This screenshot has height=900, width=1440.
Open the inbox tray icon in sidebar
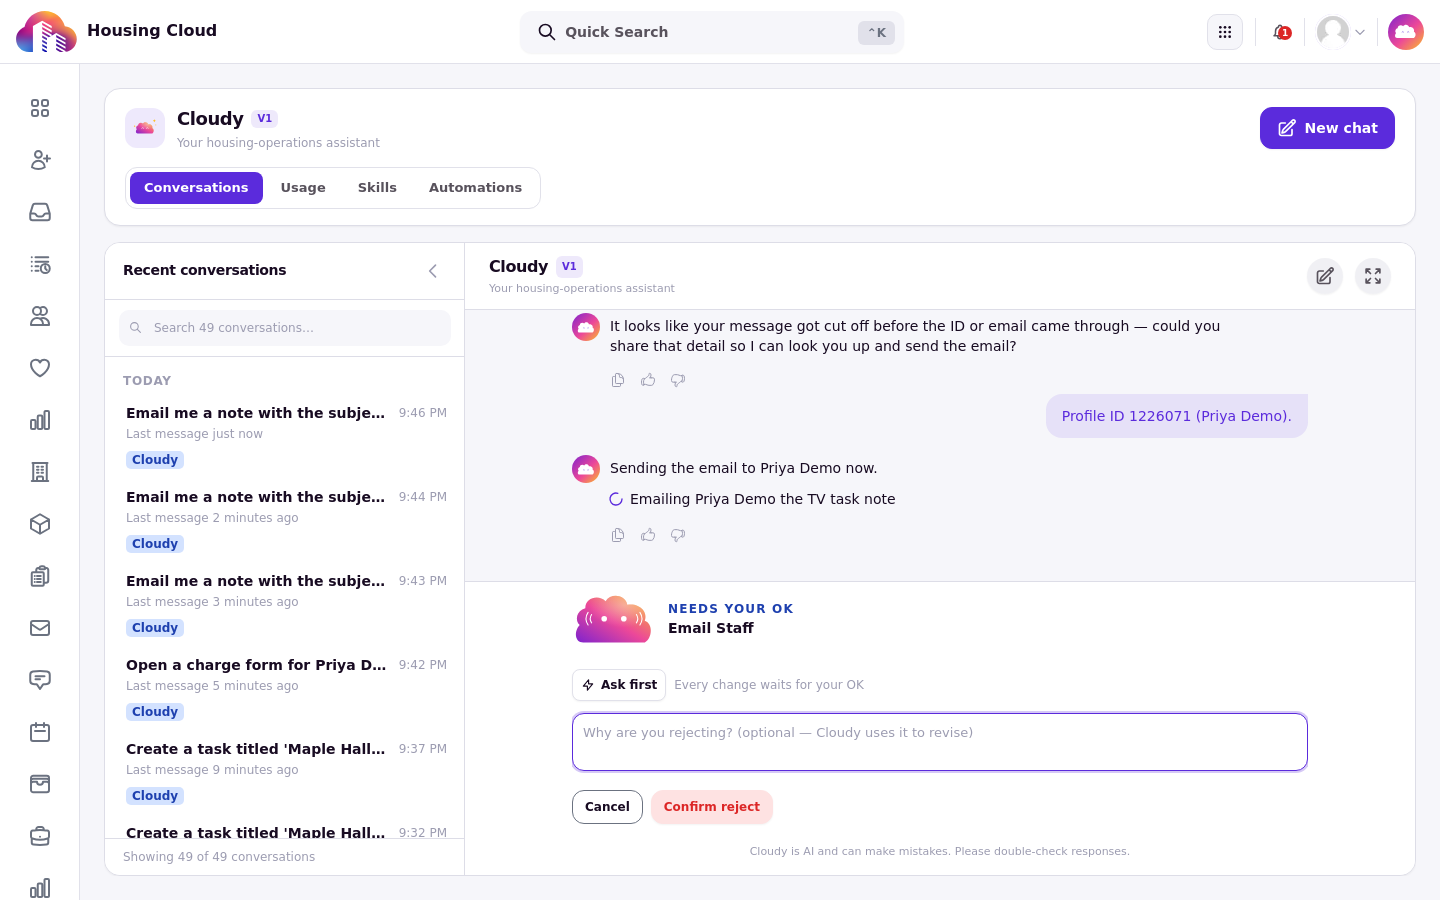[40, 212]
